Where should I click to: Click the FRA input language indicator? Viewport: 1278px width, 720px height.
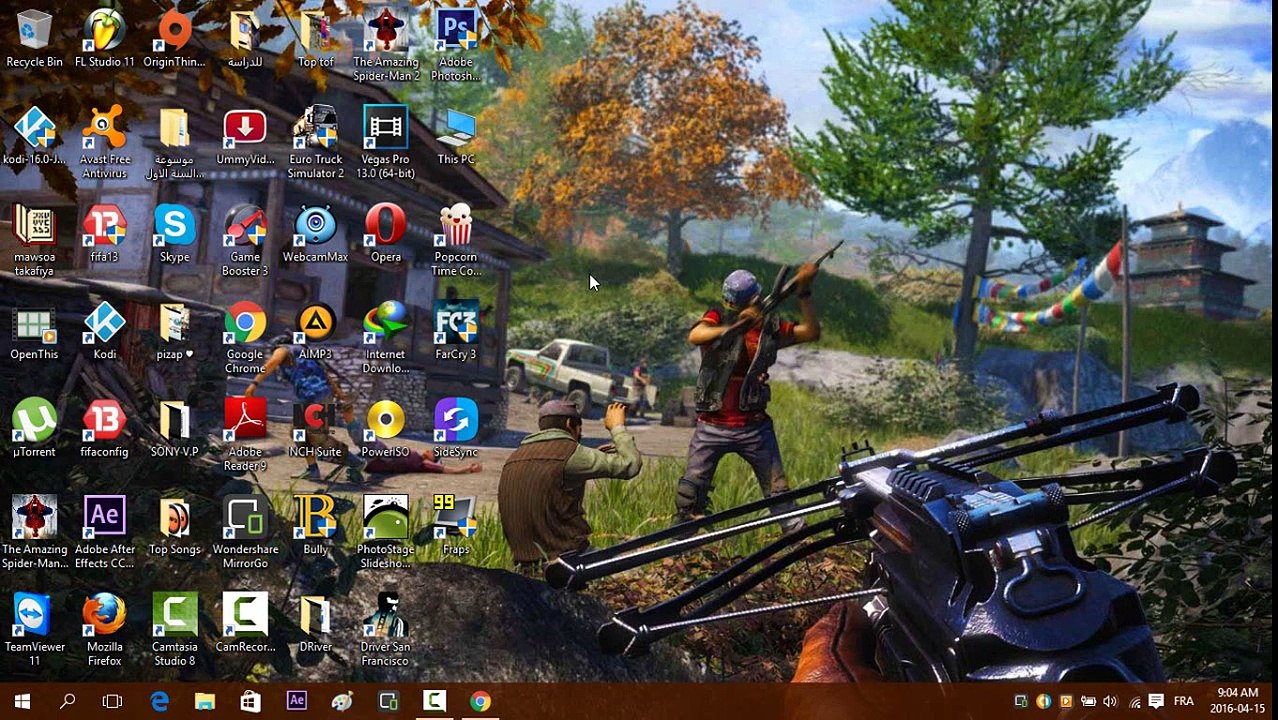(x=1183, y=702)
